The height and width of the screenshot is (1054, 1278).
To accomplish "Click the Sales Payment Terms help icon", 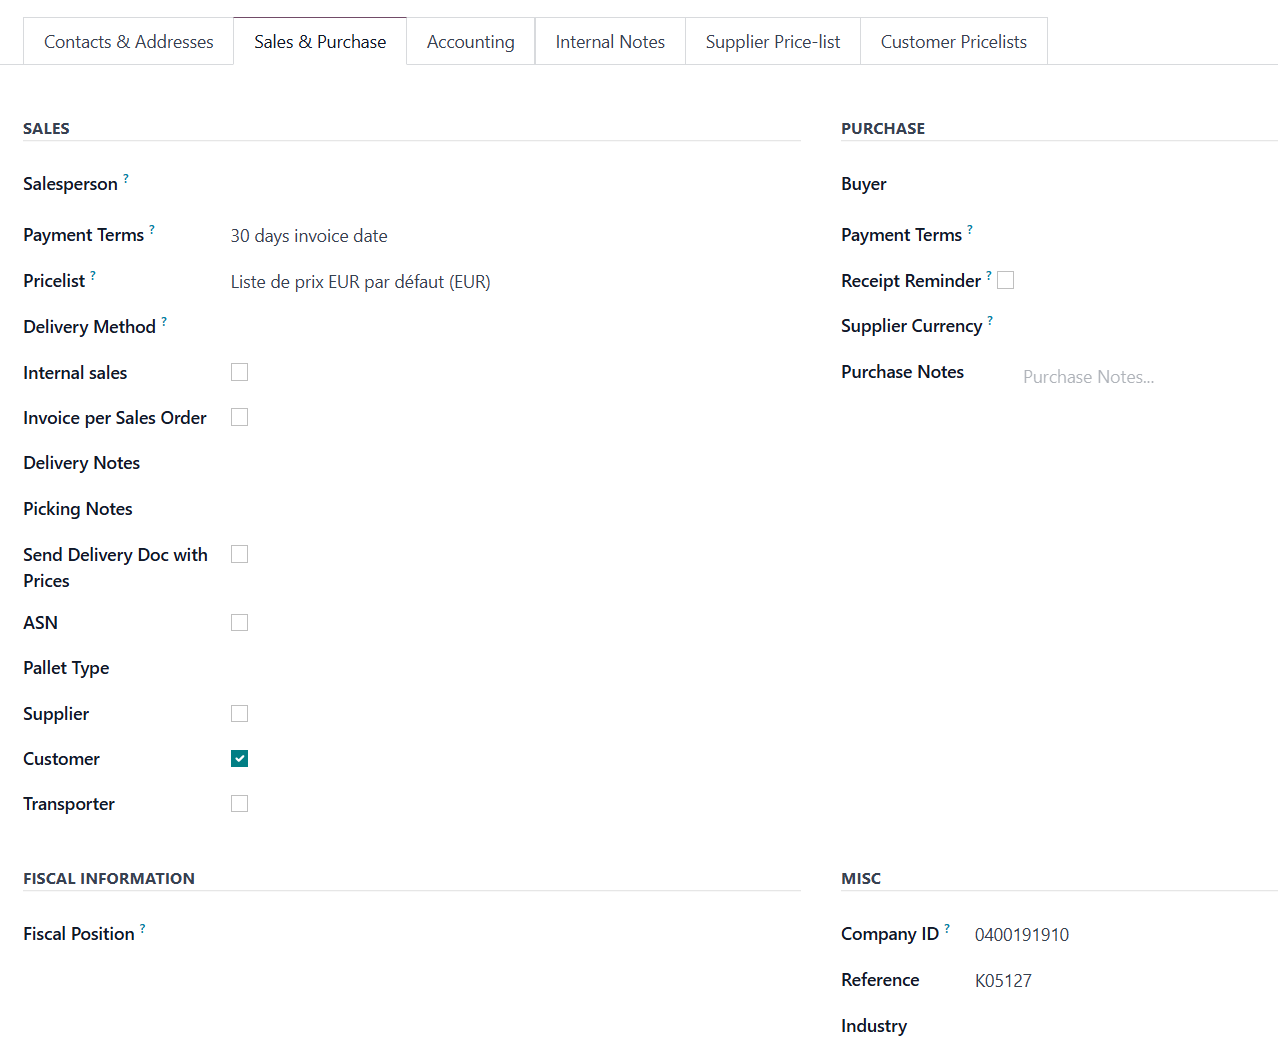I will coord(152,230).
